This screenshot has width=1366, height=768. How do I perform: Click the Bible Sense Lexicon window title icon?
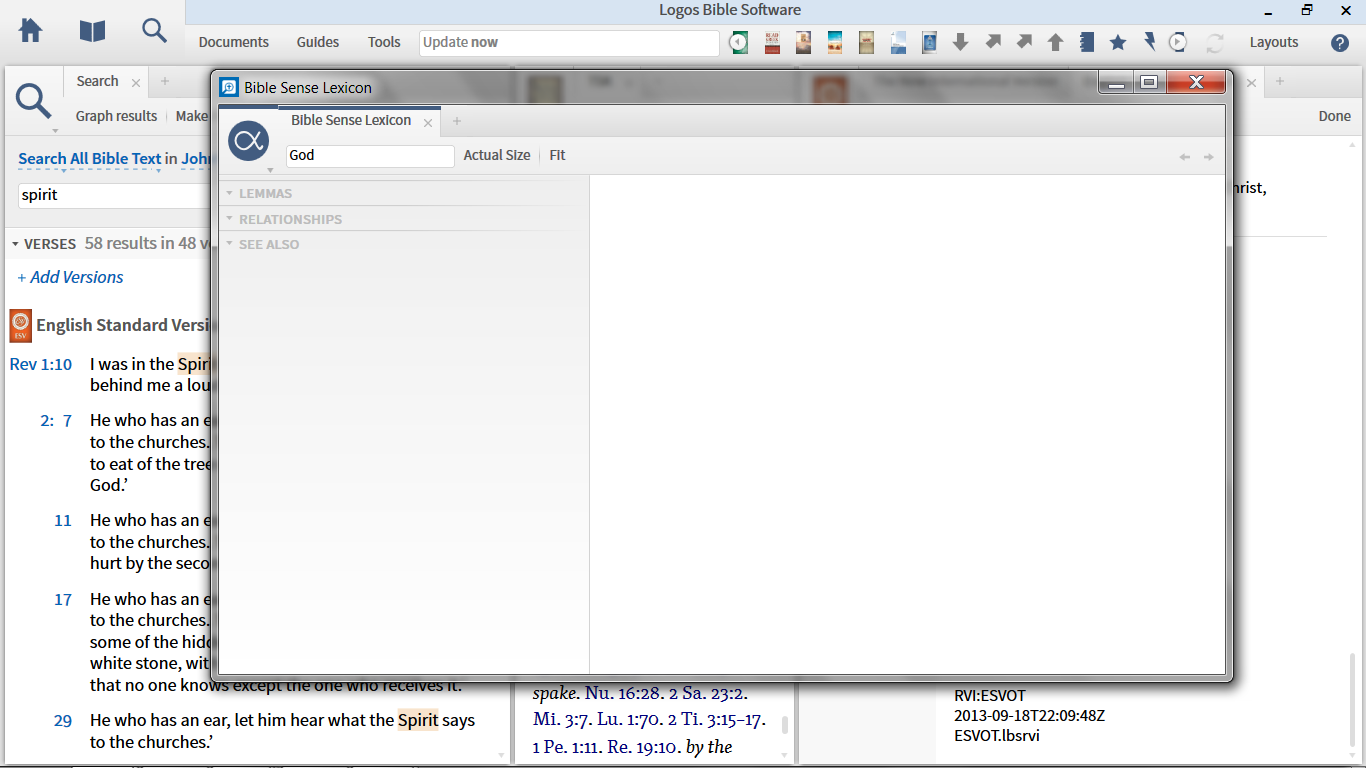229,87
